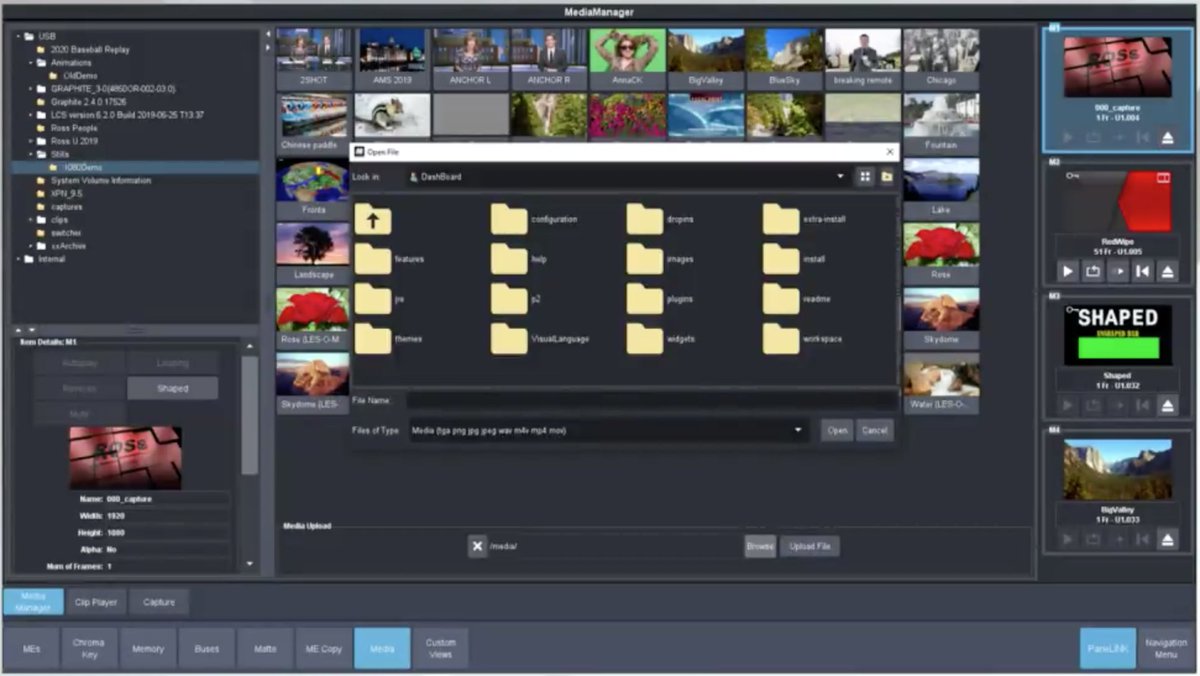
Task: Cancel the Open File dialog
Action: pyautogui.click(x=874, y=430)
